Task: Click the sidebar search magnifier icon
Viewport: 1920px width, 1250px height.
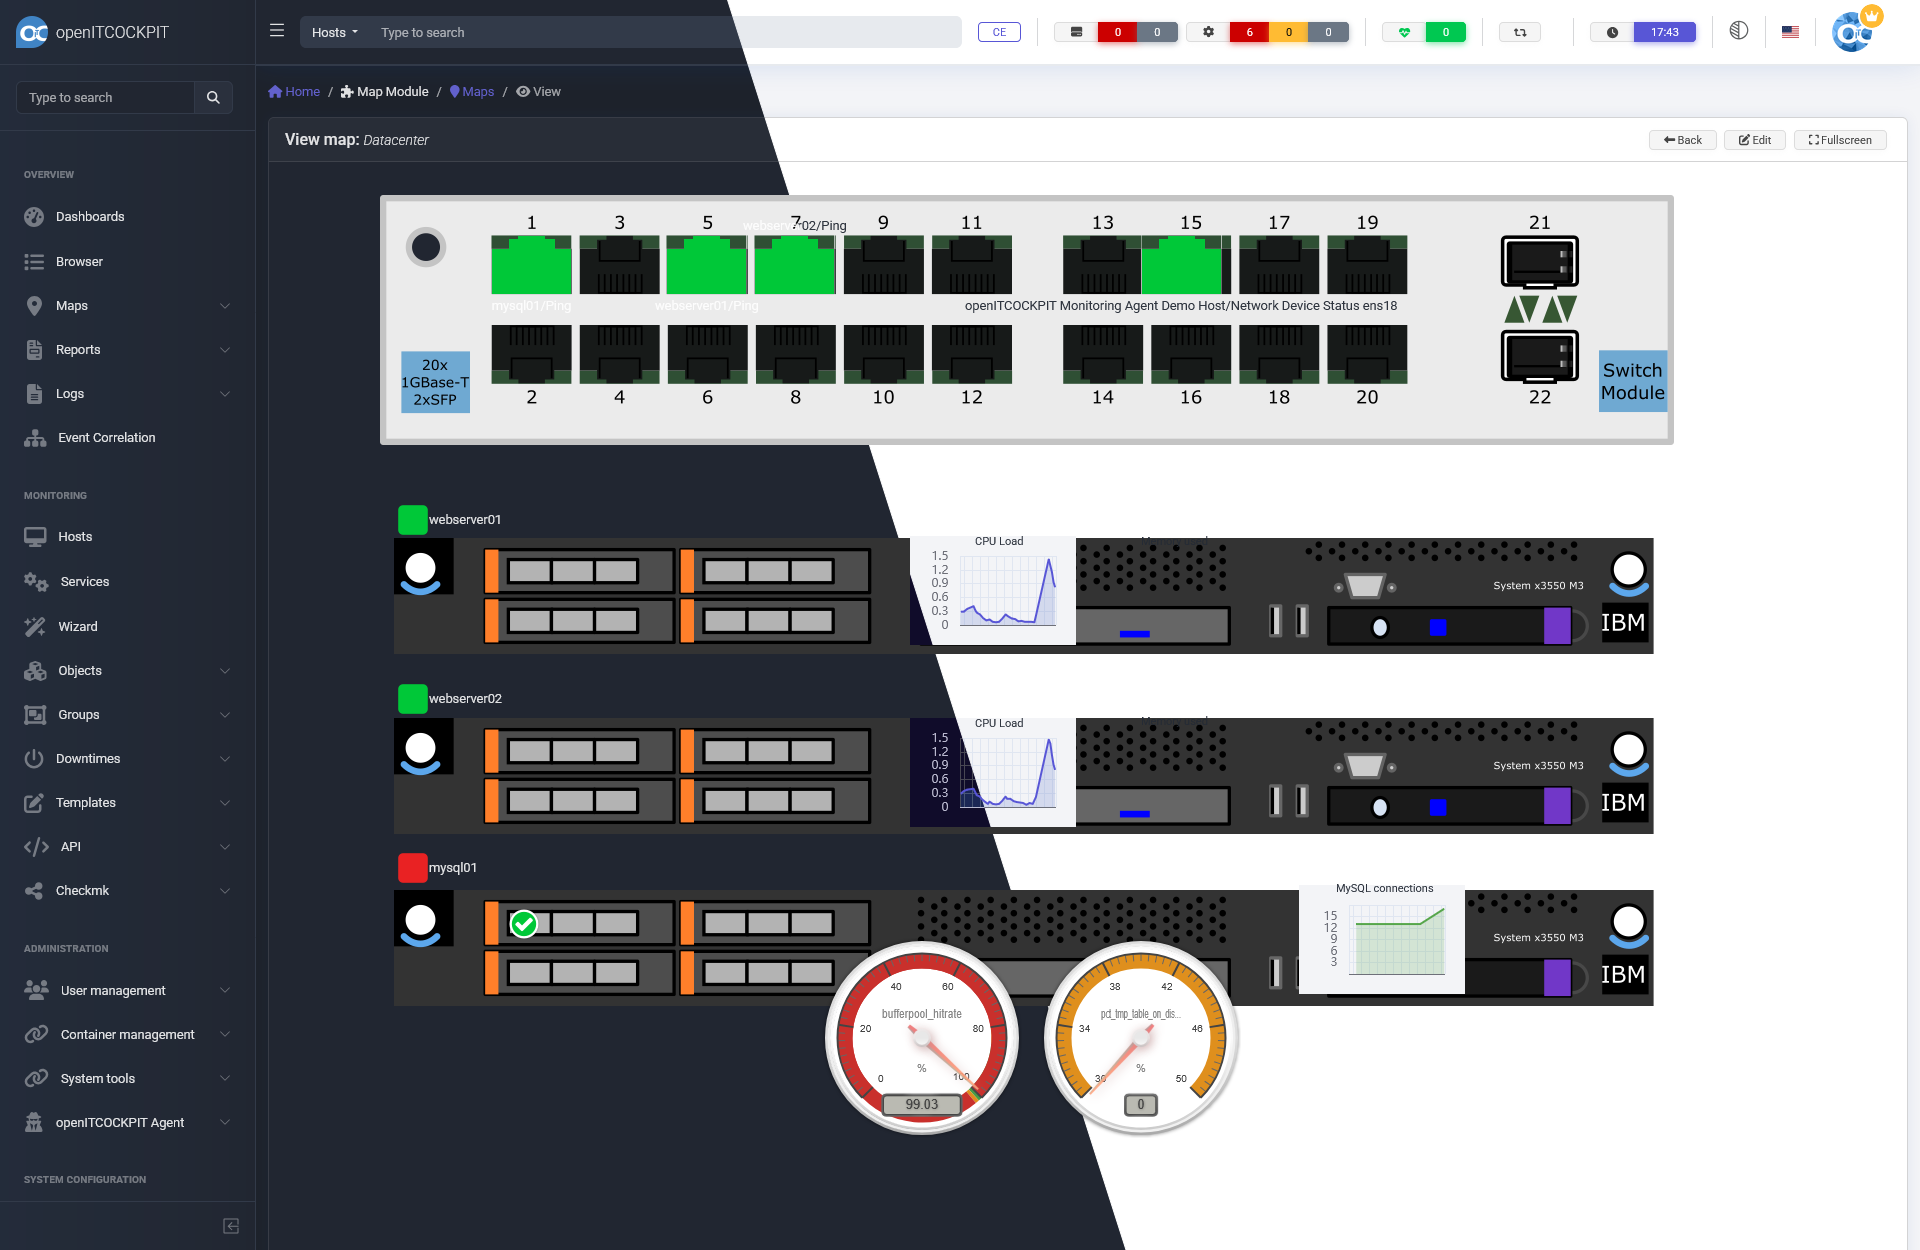Action: pyautogui.click(x=213, y=97)
